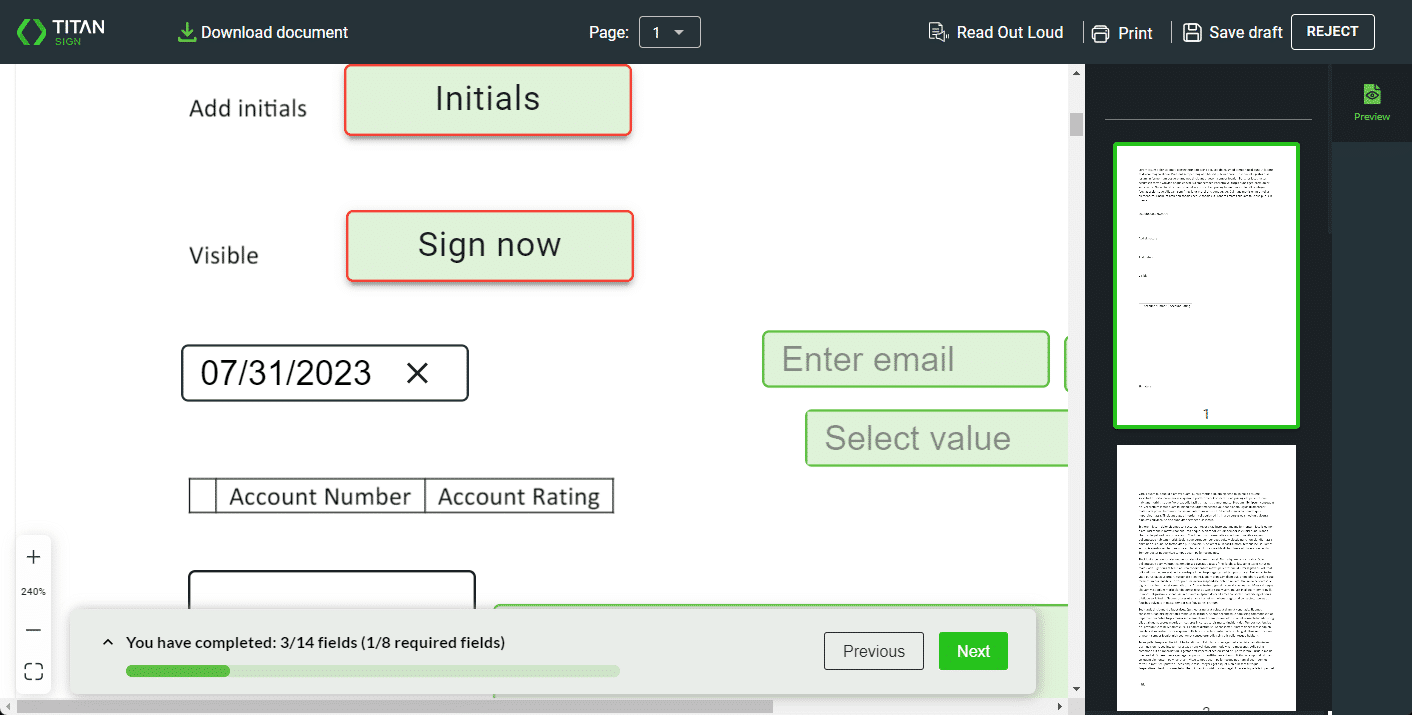
Task: Clear the date with the X icon
Action: point(417,373)
